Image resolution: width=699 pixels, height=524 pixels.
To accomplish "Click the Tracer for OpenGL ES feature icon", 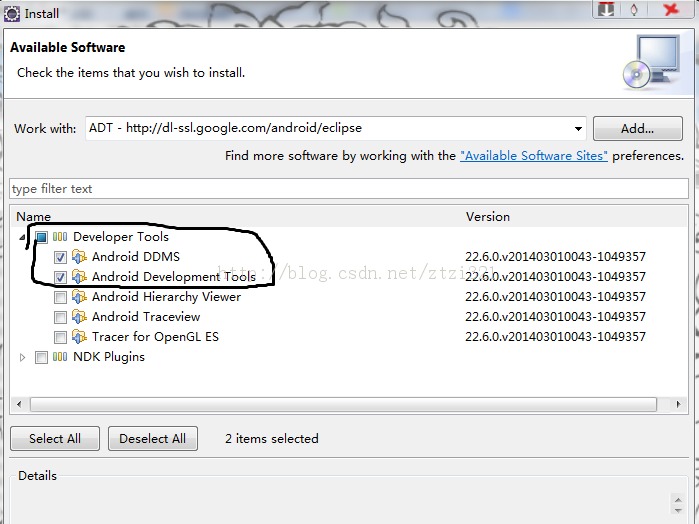I will (79, 337).
